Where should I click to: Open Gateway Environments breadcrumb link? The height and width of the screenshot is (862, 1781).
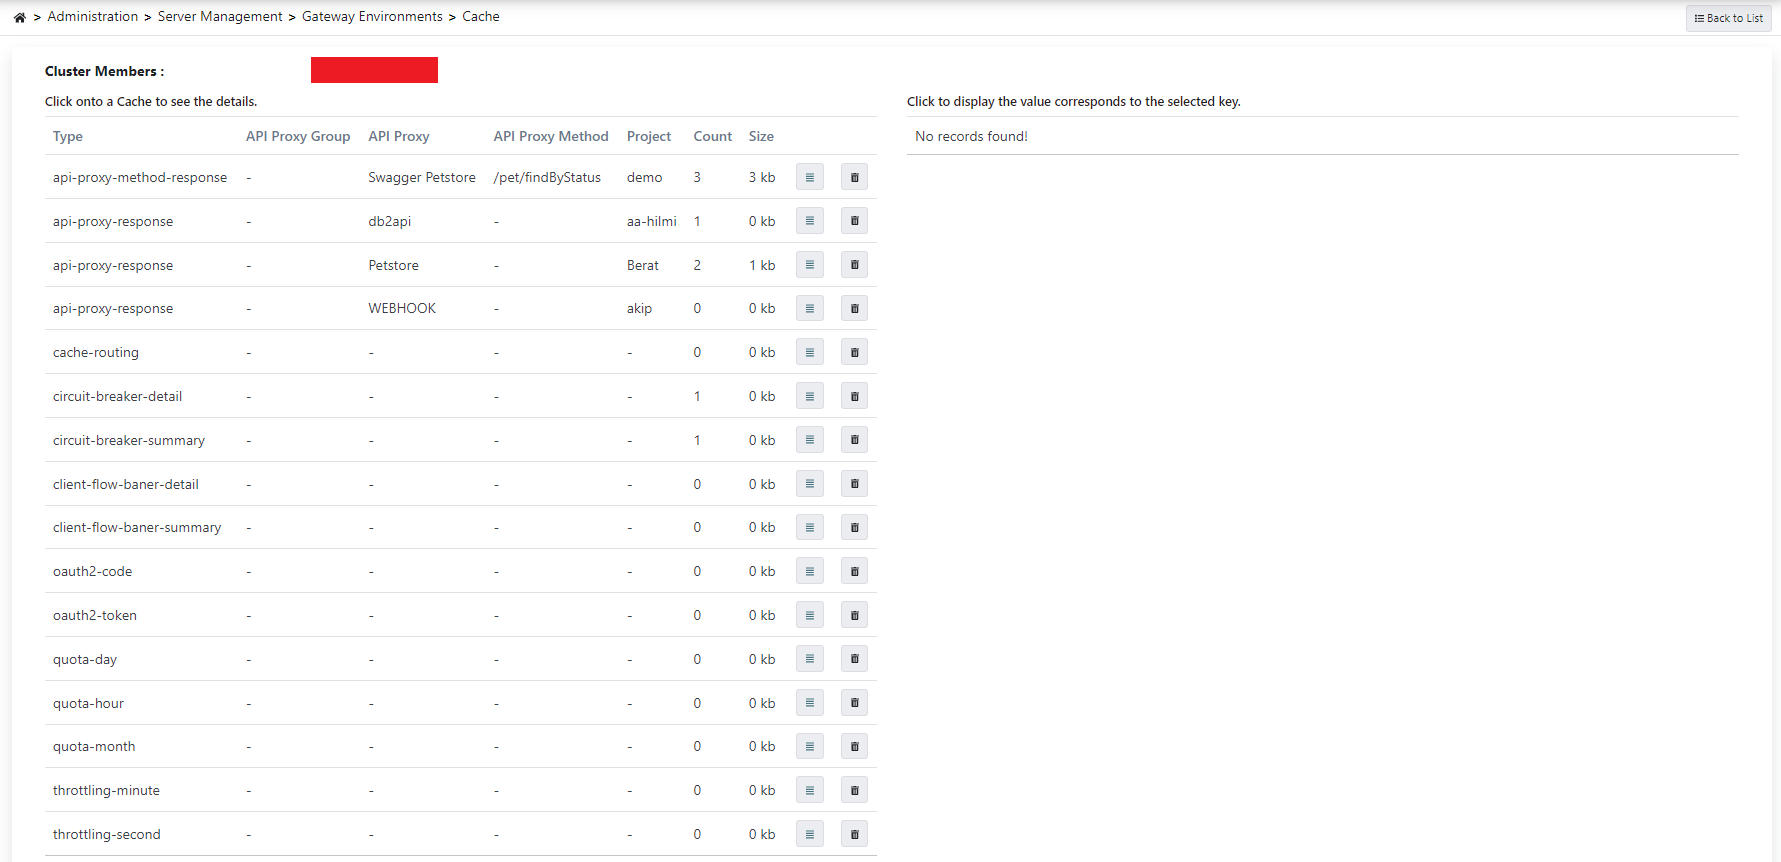(x=372, y=17)
